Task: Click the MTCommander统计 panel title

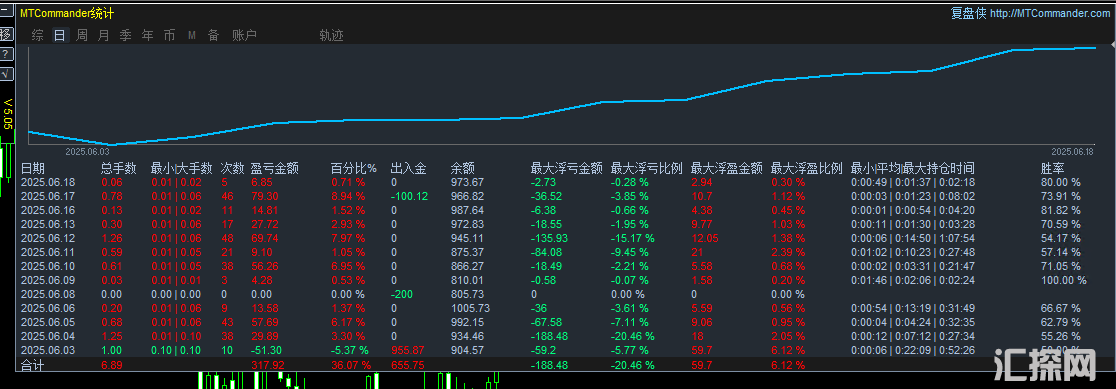Action: click(67, 14)
